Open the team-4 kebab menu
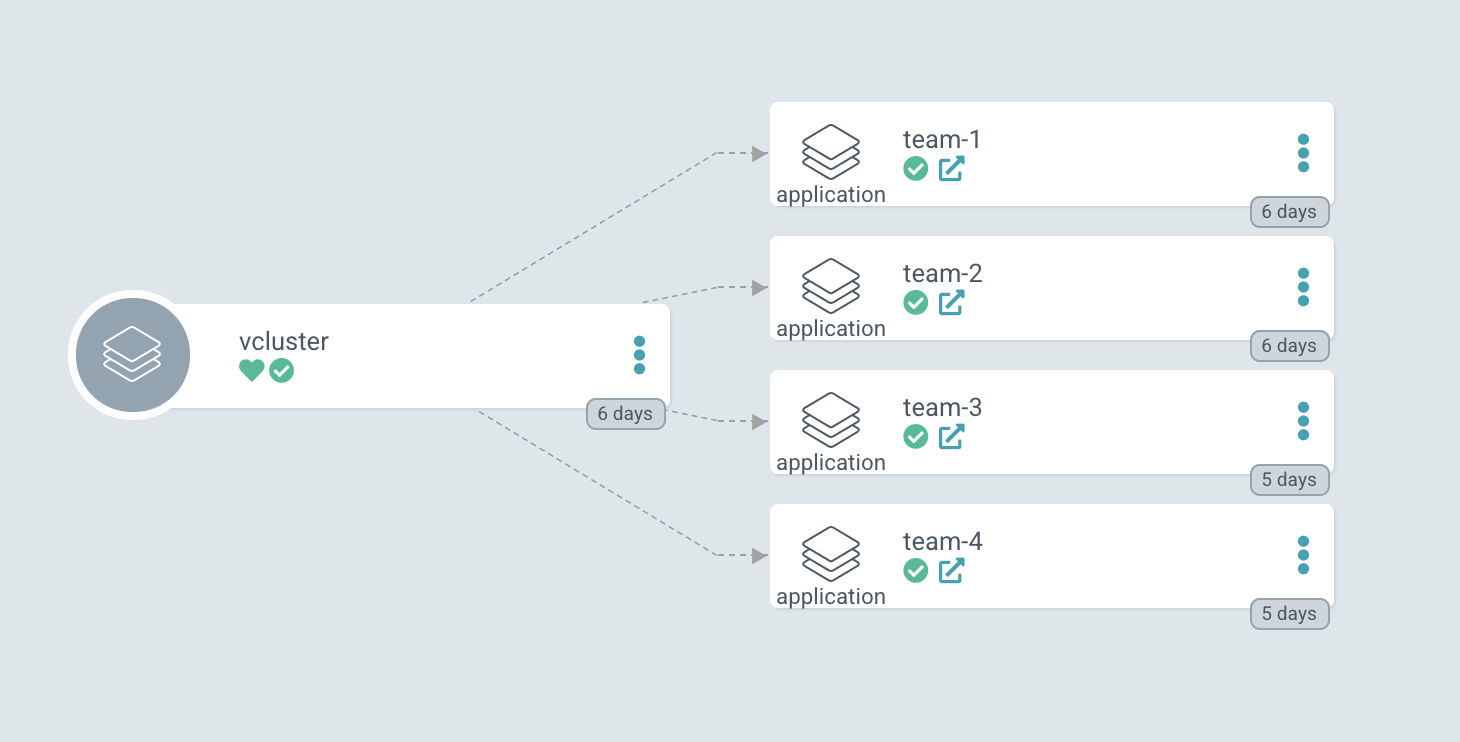Screen dimensions: 1460x742 click(1303, 555)
